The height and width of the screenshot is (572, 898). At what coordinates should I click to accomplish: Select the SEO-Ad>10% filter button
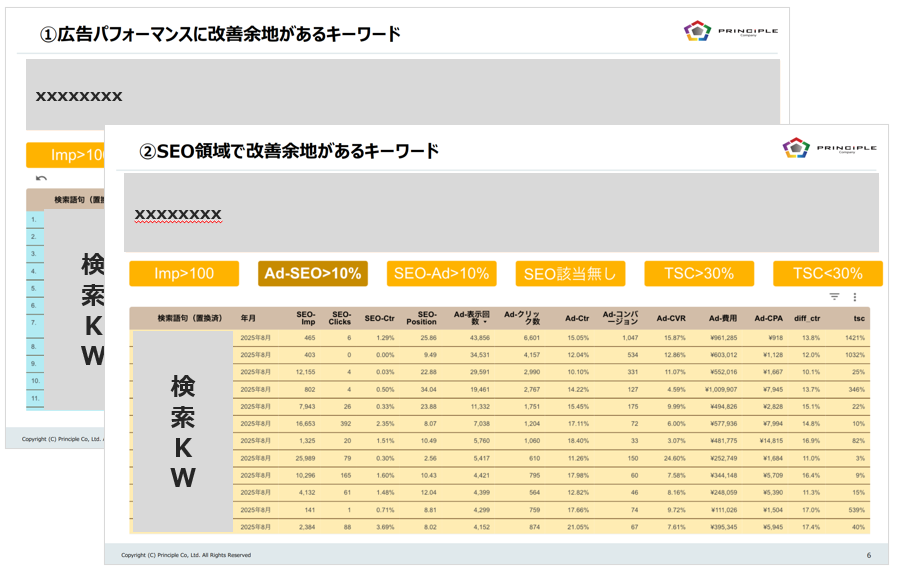click(442, 274)
